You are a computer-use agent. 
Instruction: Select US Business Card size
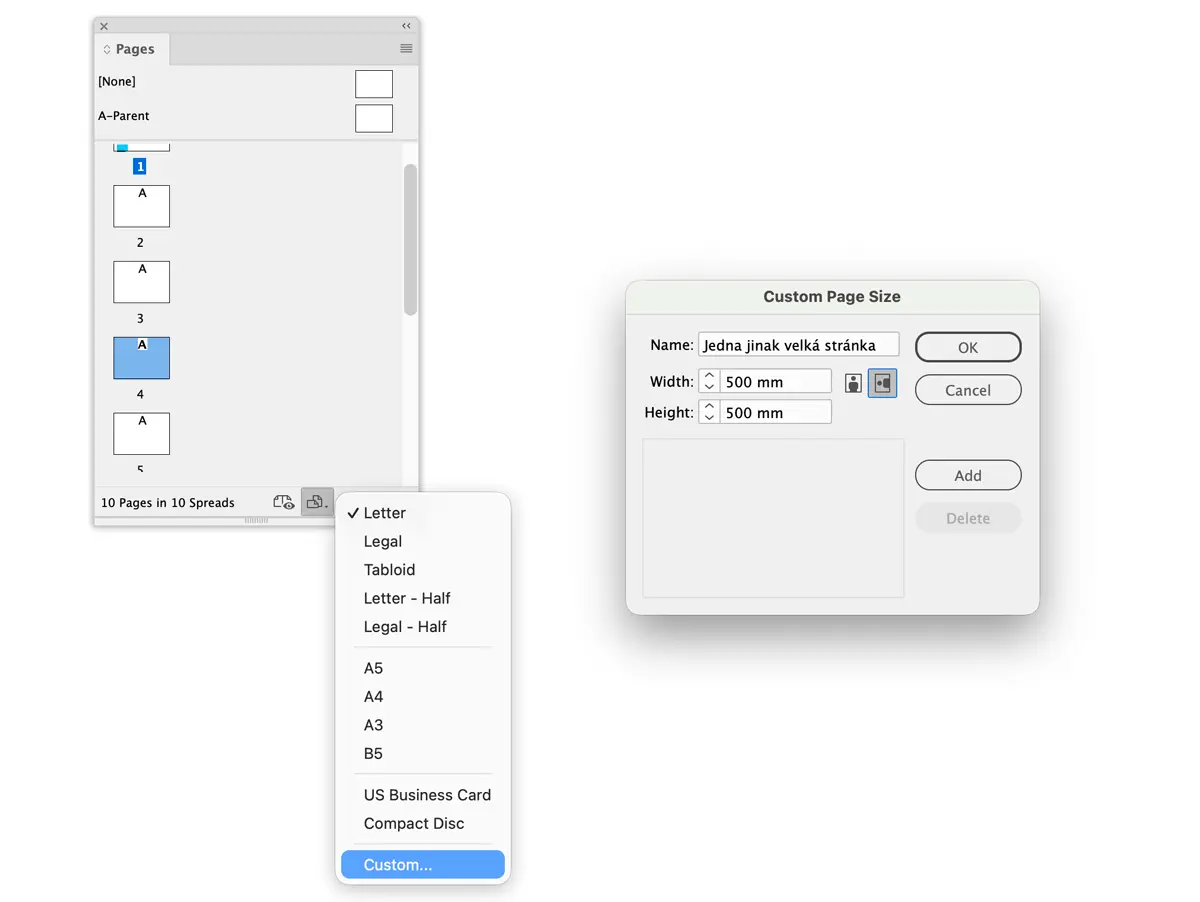point(427,795)
